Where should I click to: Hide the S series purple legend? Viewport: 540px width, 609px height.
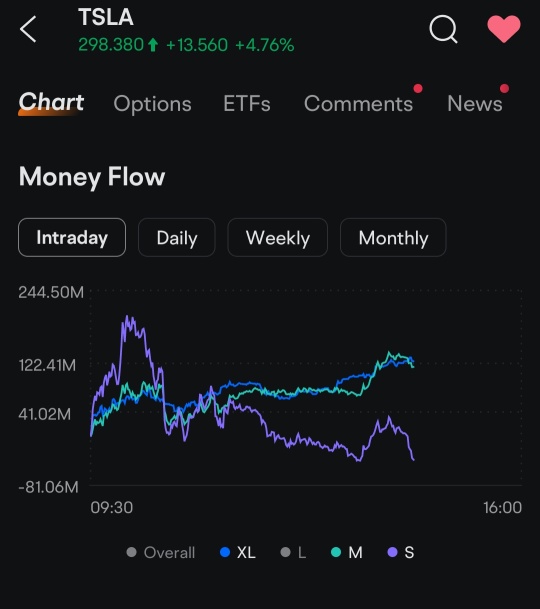point(401,552)
